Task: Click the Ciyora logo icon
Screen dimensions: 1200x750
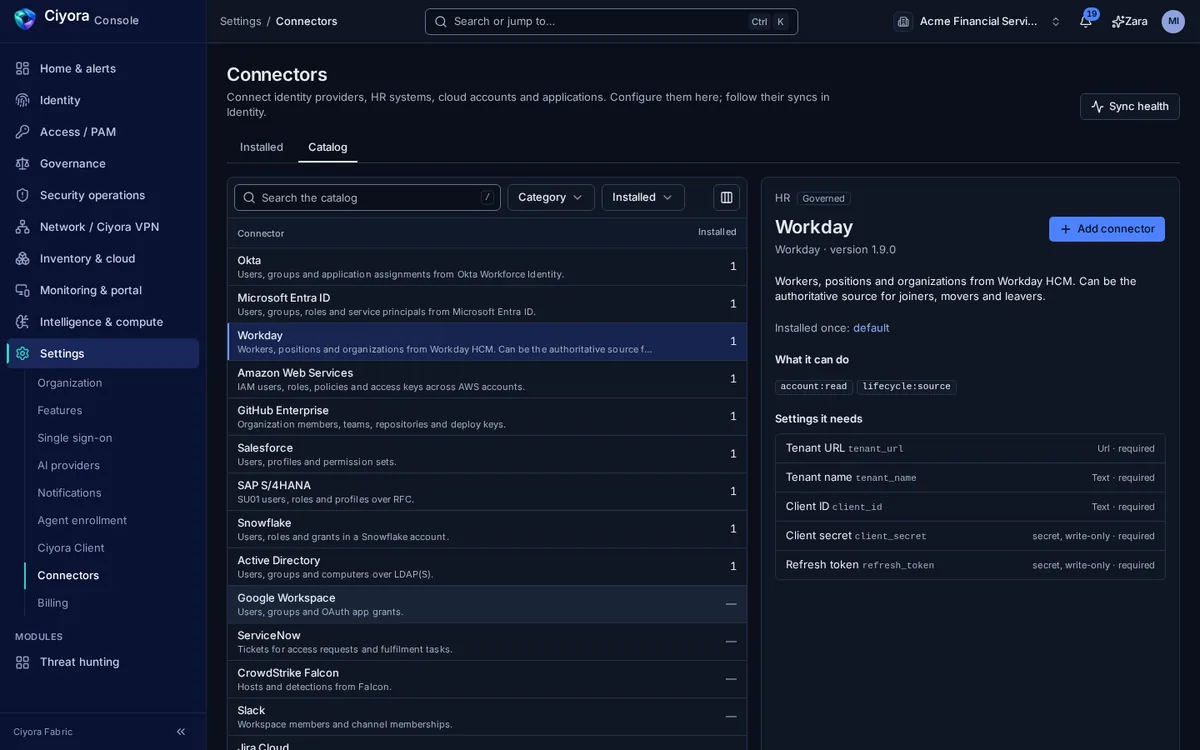Action: pyautogui.click(x=25, y=19)
